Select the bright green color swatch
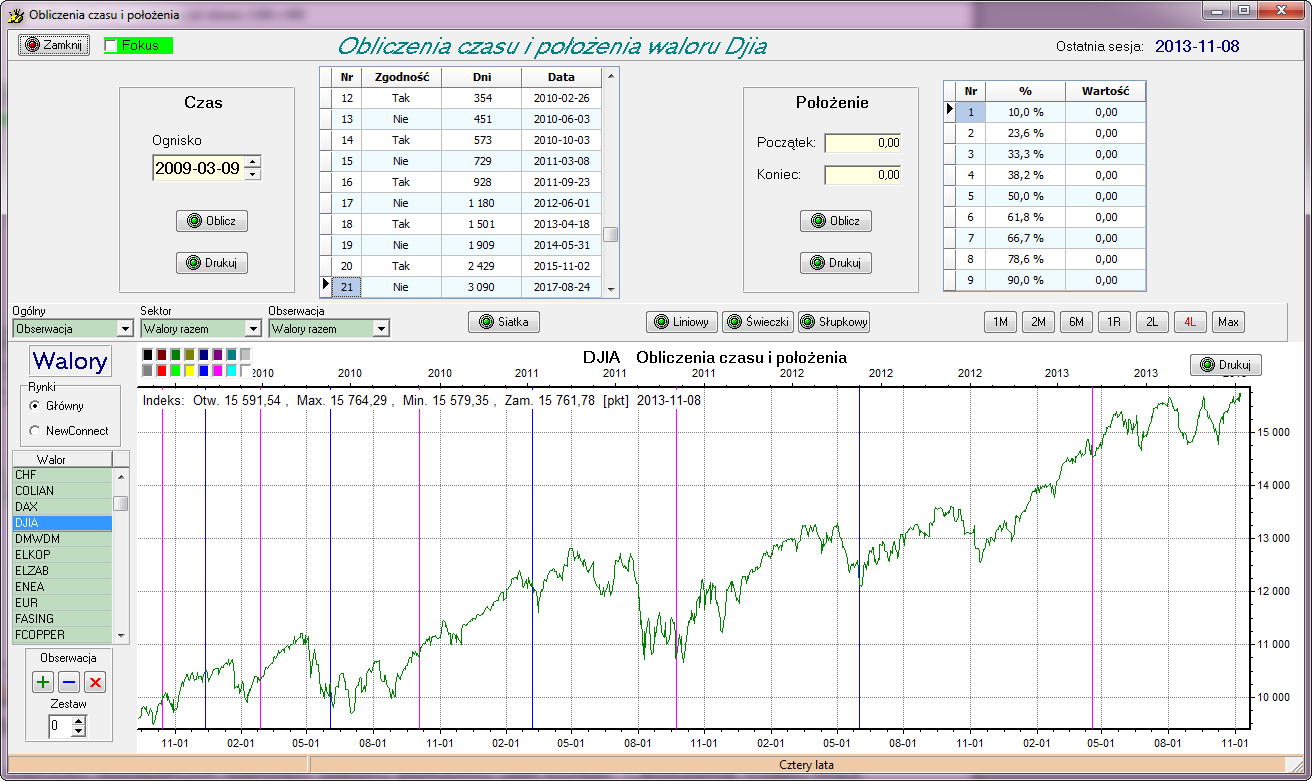The height and width of the screenshot is (781, 1312). coord(176,371)
